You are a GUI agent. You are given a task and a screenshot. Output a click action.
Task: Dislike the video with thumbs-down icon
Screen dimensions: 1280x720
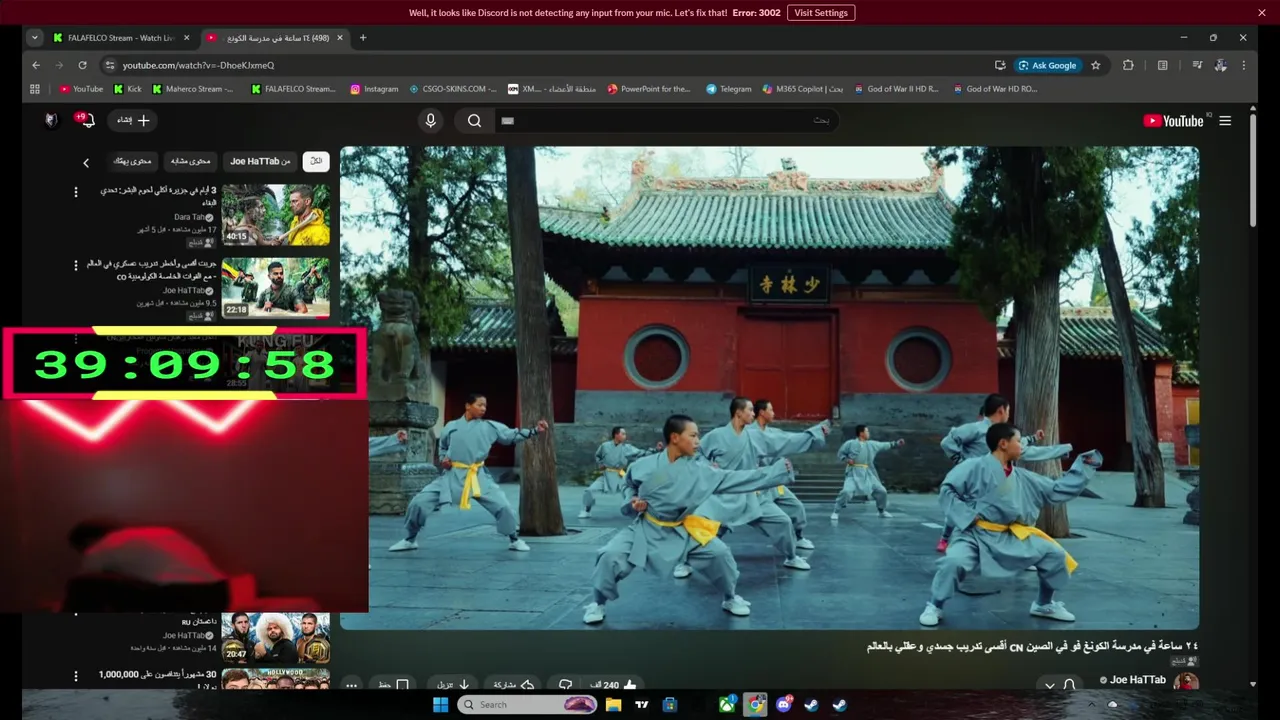tap(565, 685)
